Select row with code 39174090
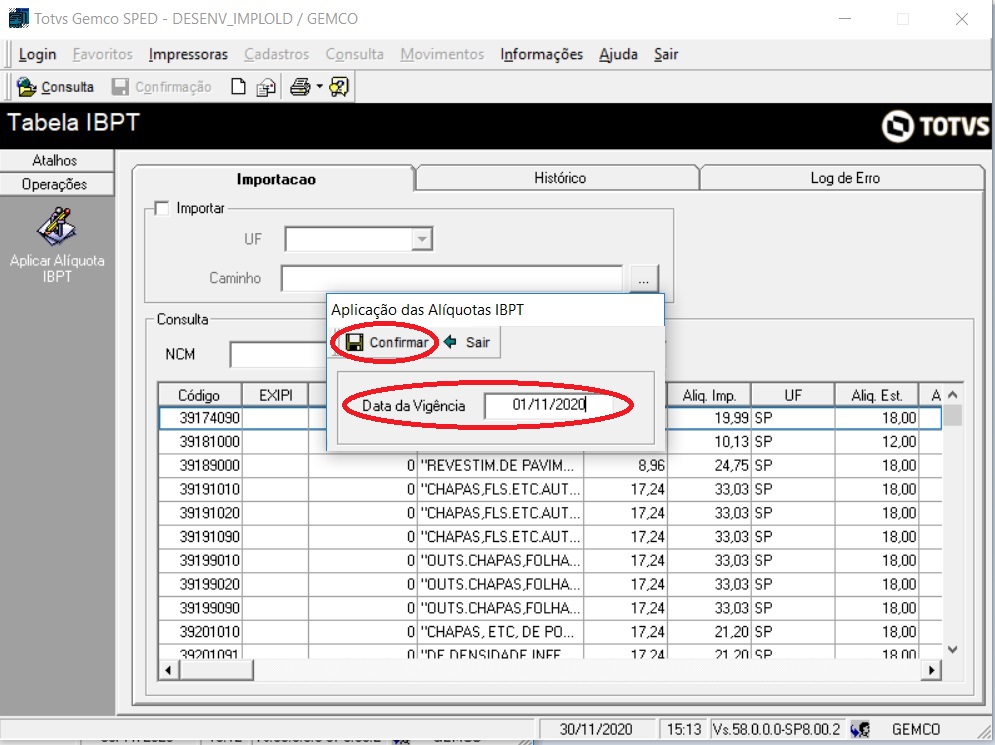Screen dimensions: 995x745 point(550,418)
